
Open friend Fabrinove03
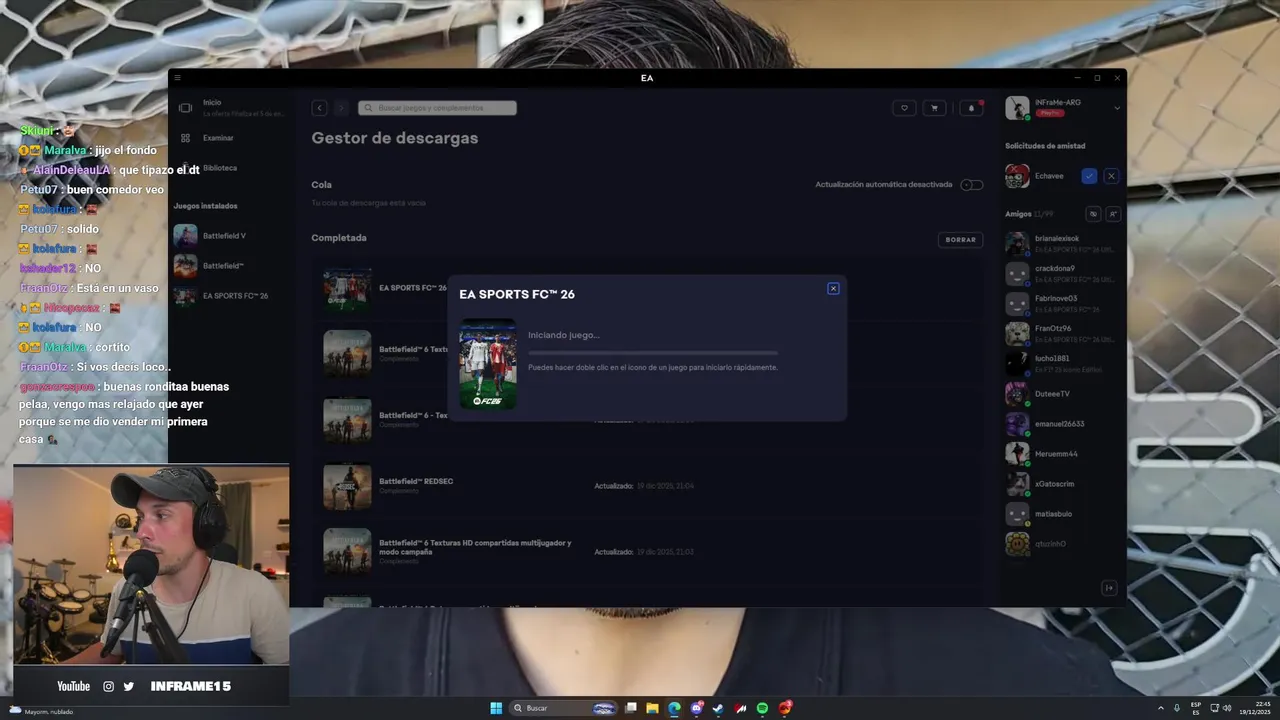(1062, 304)
